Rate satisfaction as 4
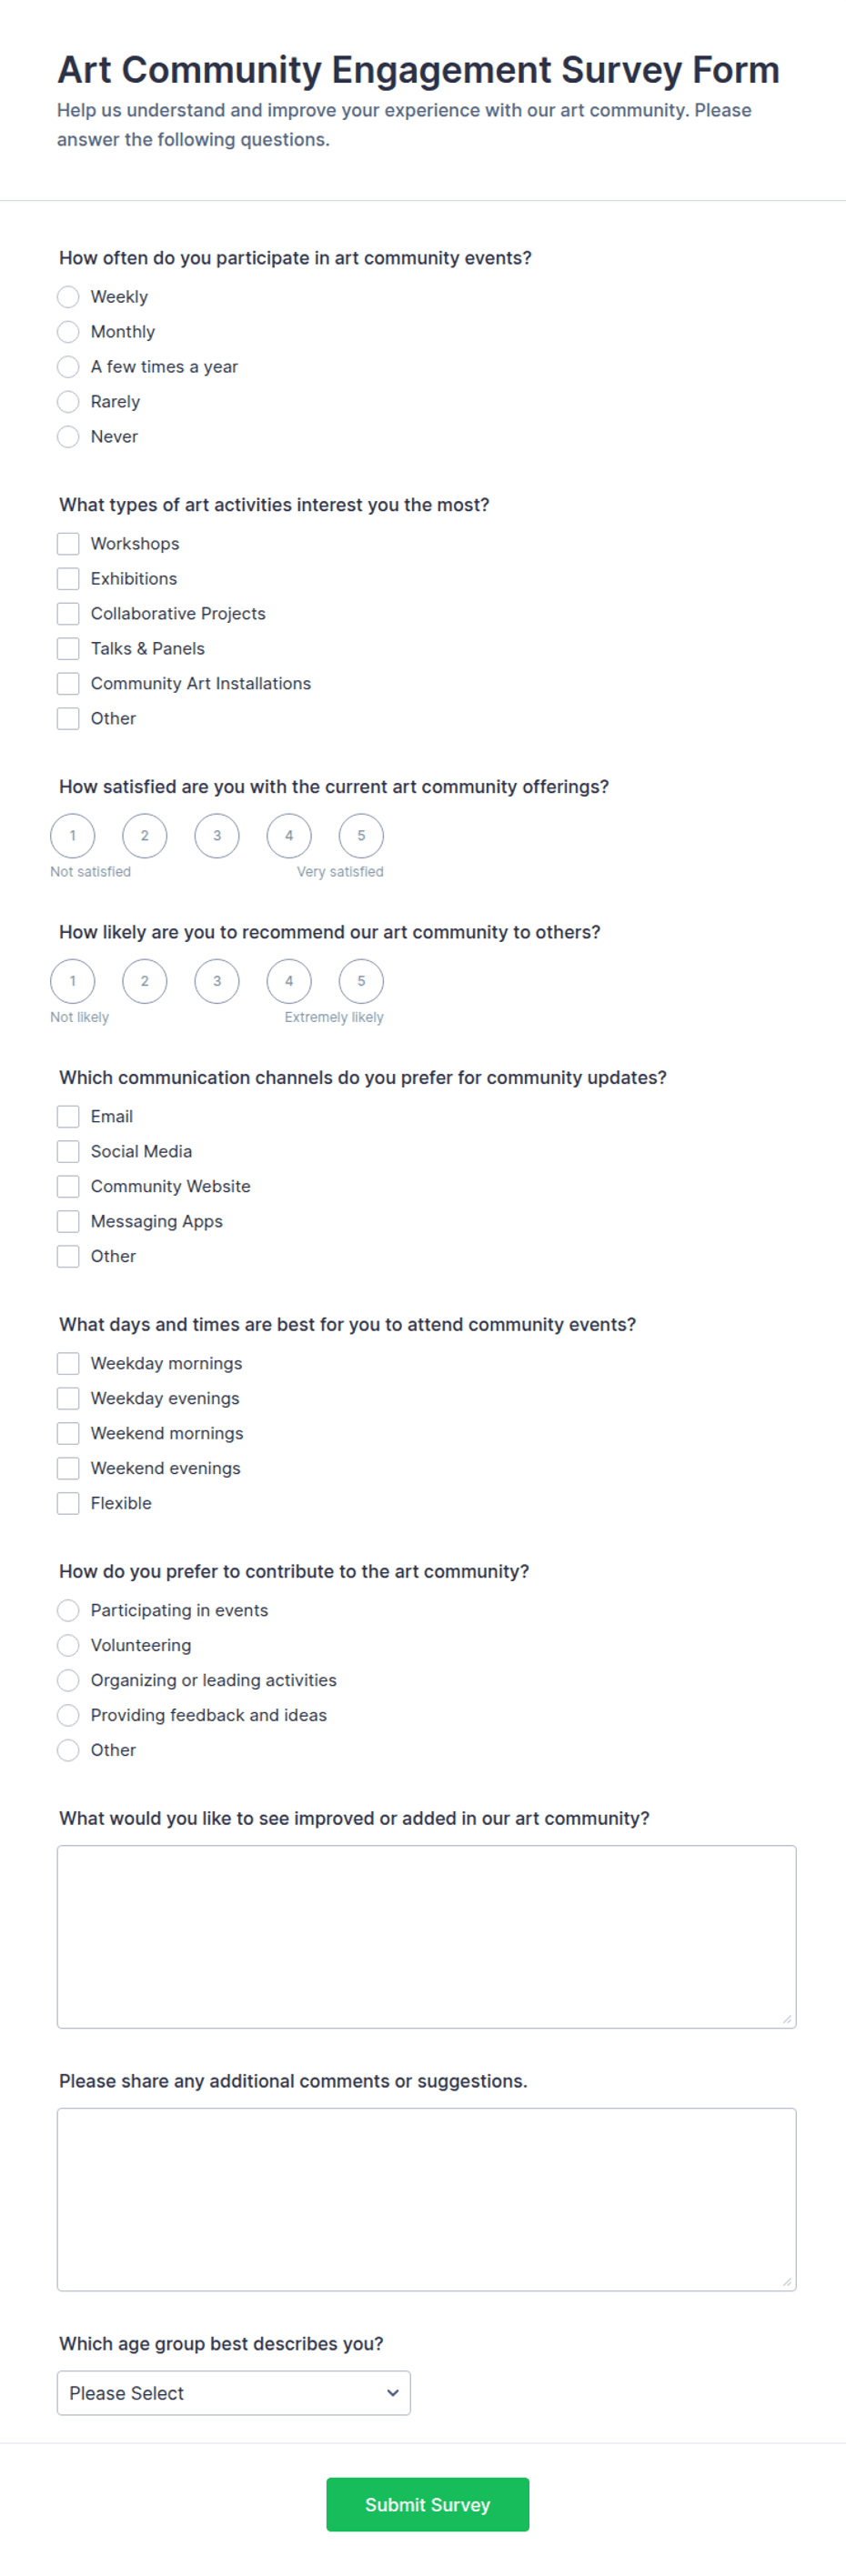This screenshot has height=2576, width=846. (289, 836)
